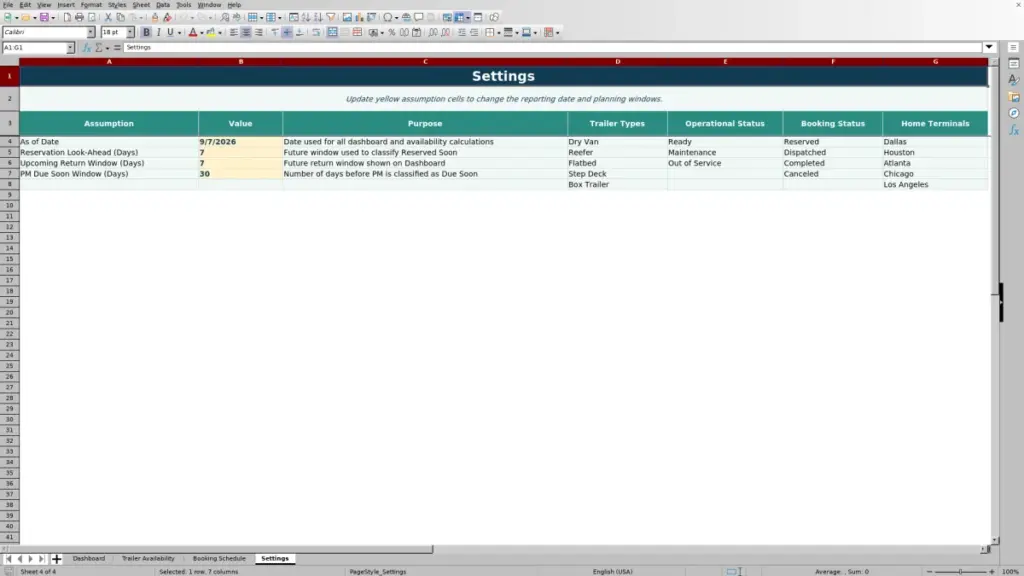Switch to the Trailer Availability sheet tab

(x=148, y=558)
